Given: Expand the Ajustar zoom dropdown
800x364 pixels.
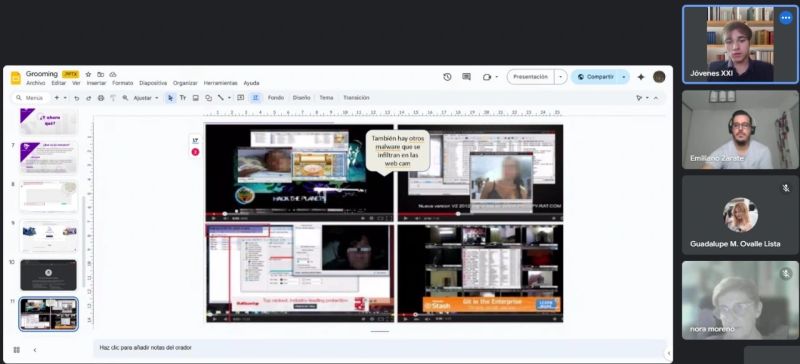Looking at the screenshot, I should [146, 98].
